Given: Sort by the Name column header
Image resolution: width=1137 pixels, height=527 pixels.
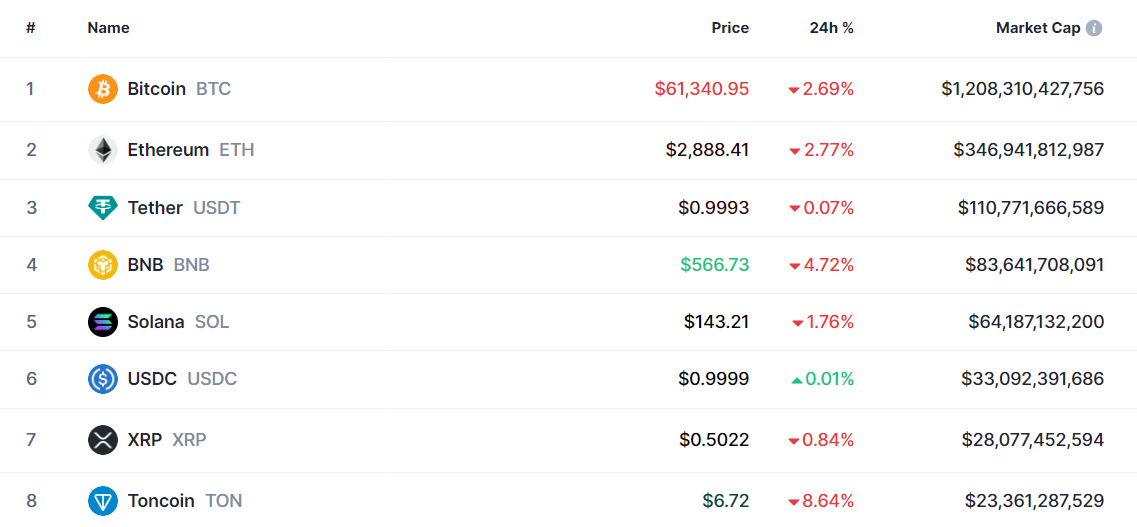Looking at the screenshot, I should pos(108,28).
